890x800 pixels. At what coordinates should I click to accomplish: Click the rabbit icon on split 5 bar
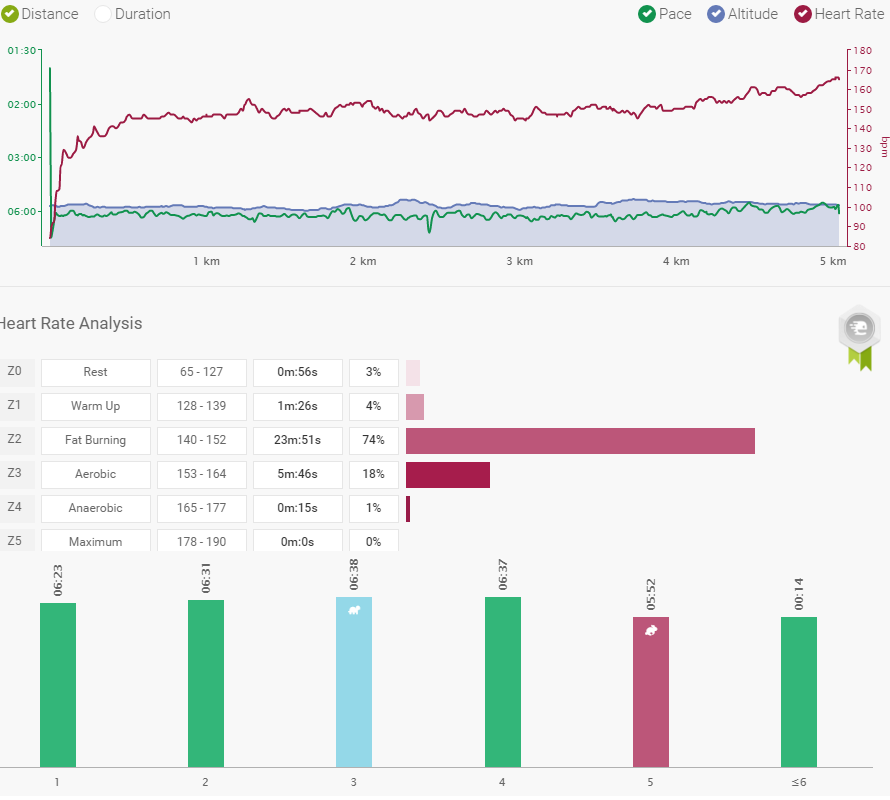pyautogui.click(x=651, y=631)
